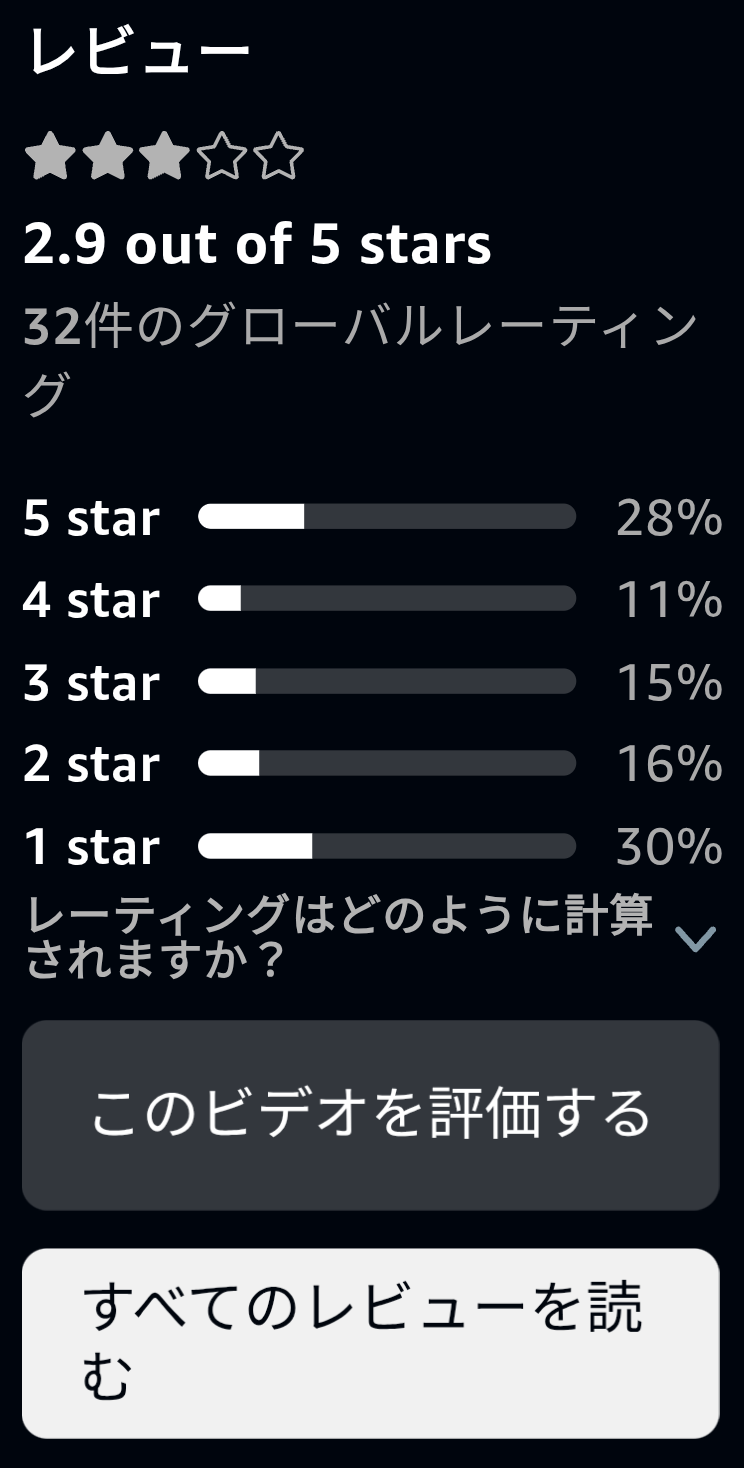Click the third rating star icon

(x=164, y=158)
